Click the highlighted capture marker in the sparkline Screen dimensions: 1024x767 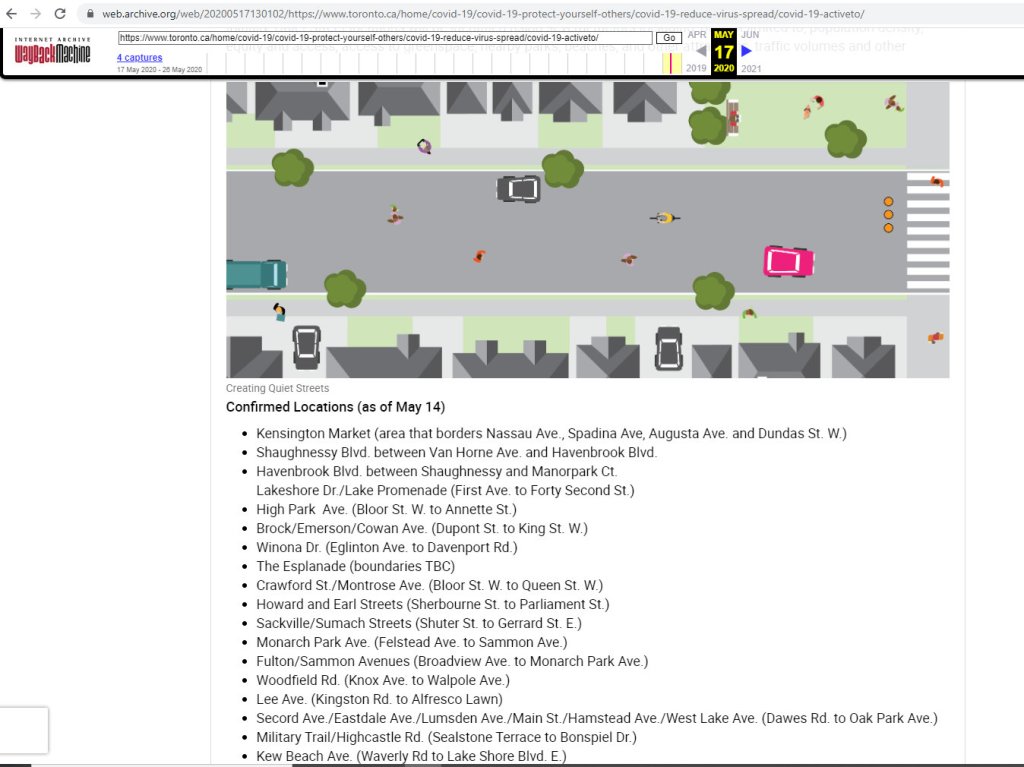pyautogui.click(x=671, y=63)
